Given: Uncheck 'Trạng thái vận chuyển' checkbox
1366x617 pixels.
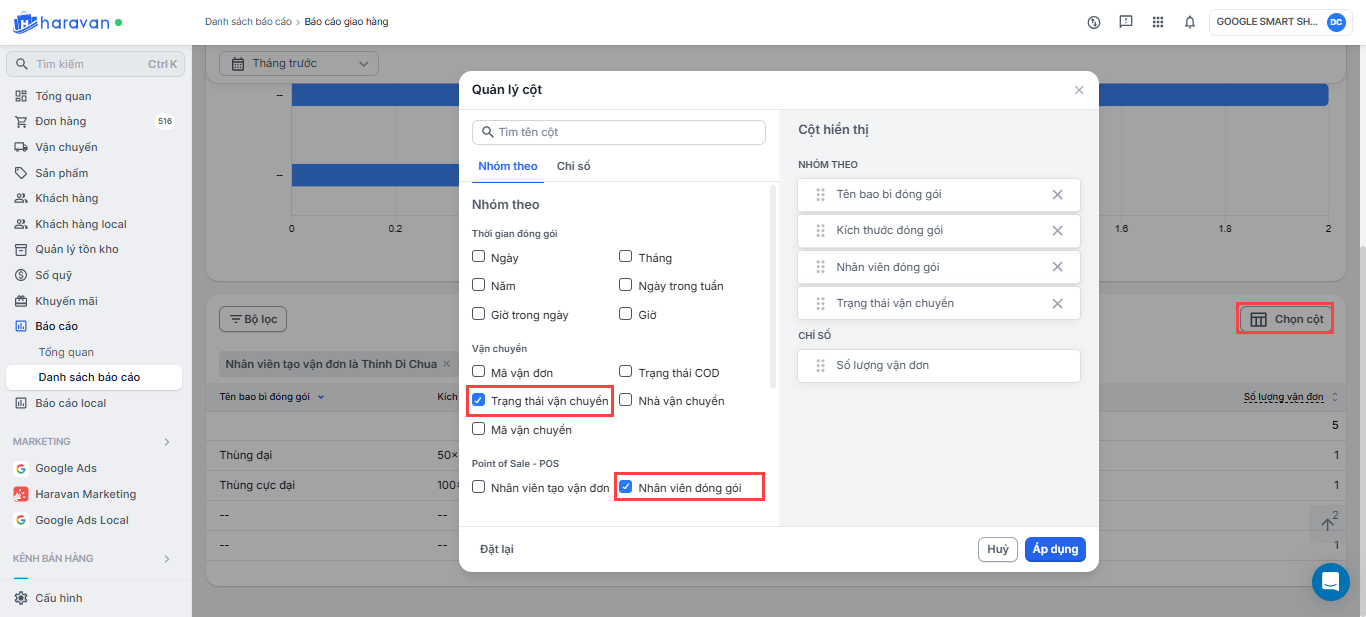Looking at the screenshot, I should [479, 401].
